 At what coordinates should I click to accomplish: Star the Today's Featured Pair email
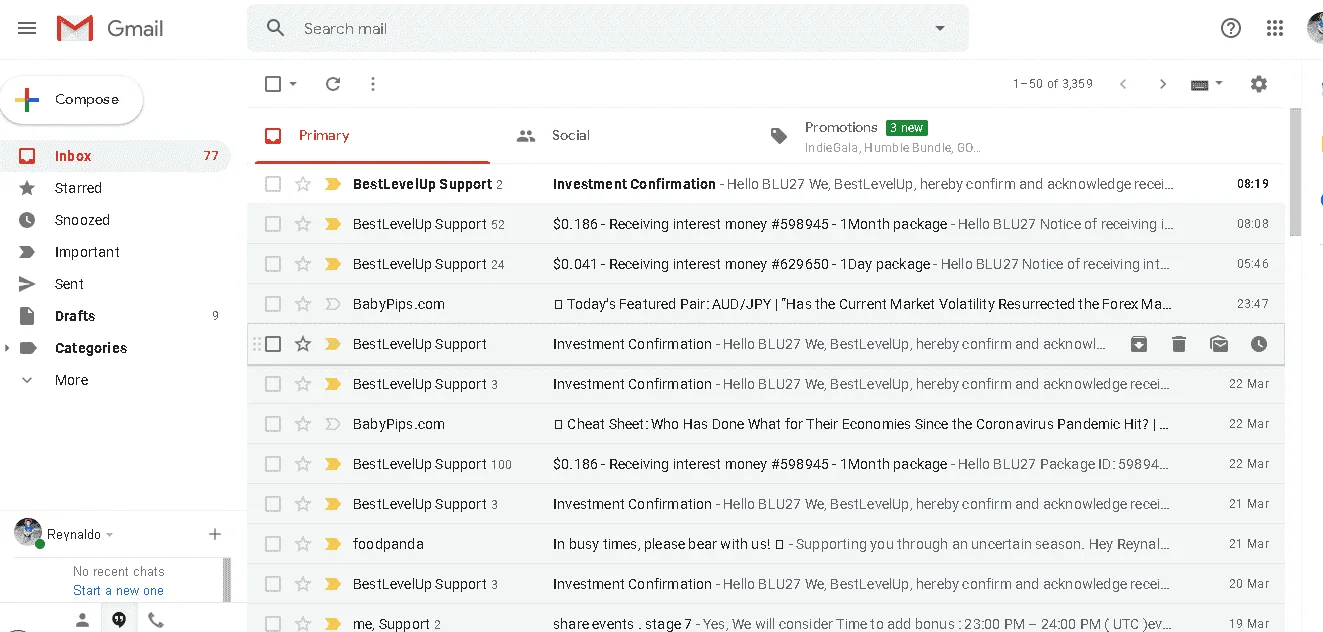click(303, 304)
